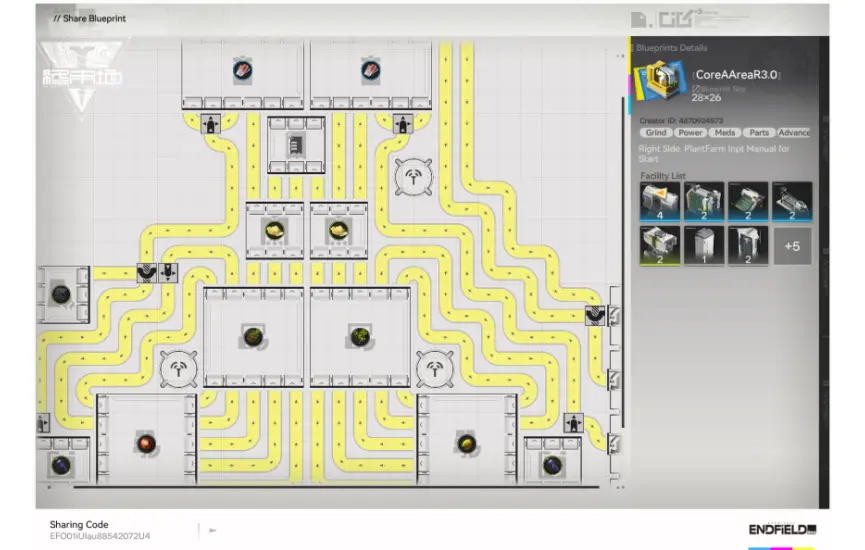The width and height of the screenshot is (865, 550).
Task: Expand the +5 additional facilities tile
Action: (791, 246)
